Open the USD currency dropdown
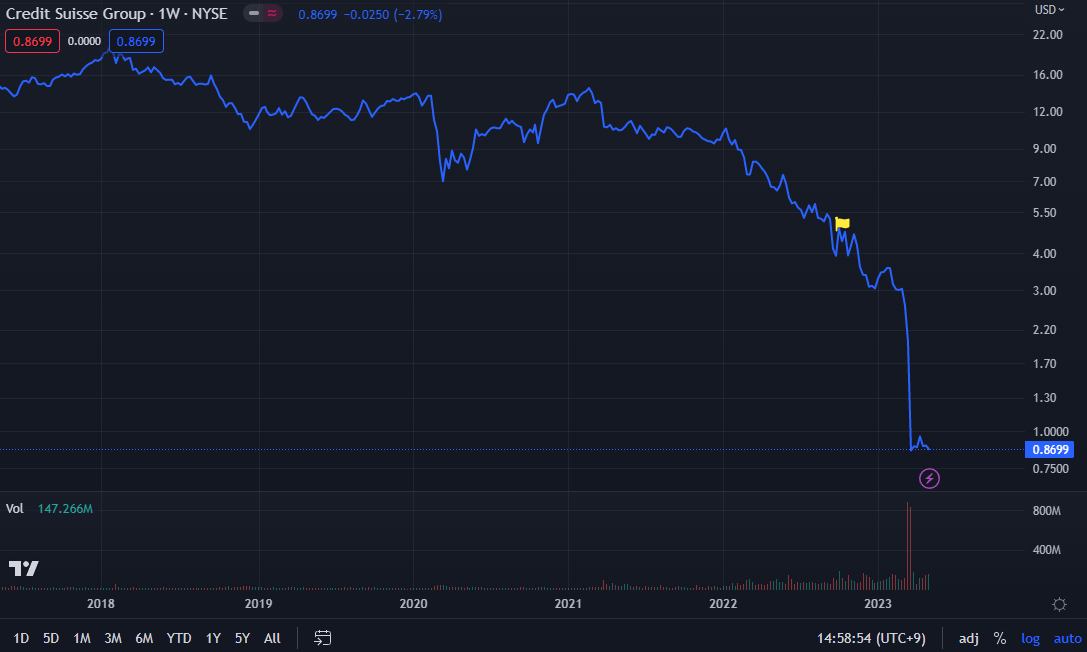 click(1050, 10)
